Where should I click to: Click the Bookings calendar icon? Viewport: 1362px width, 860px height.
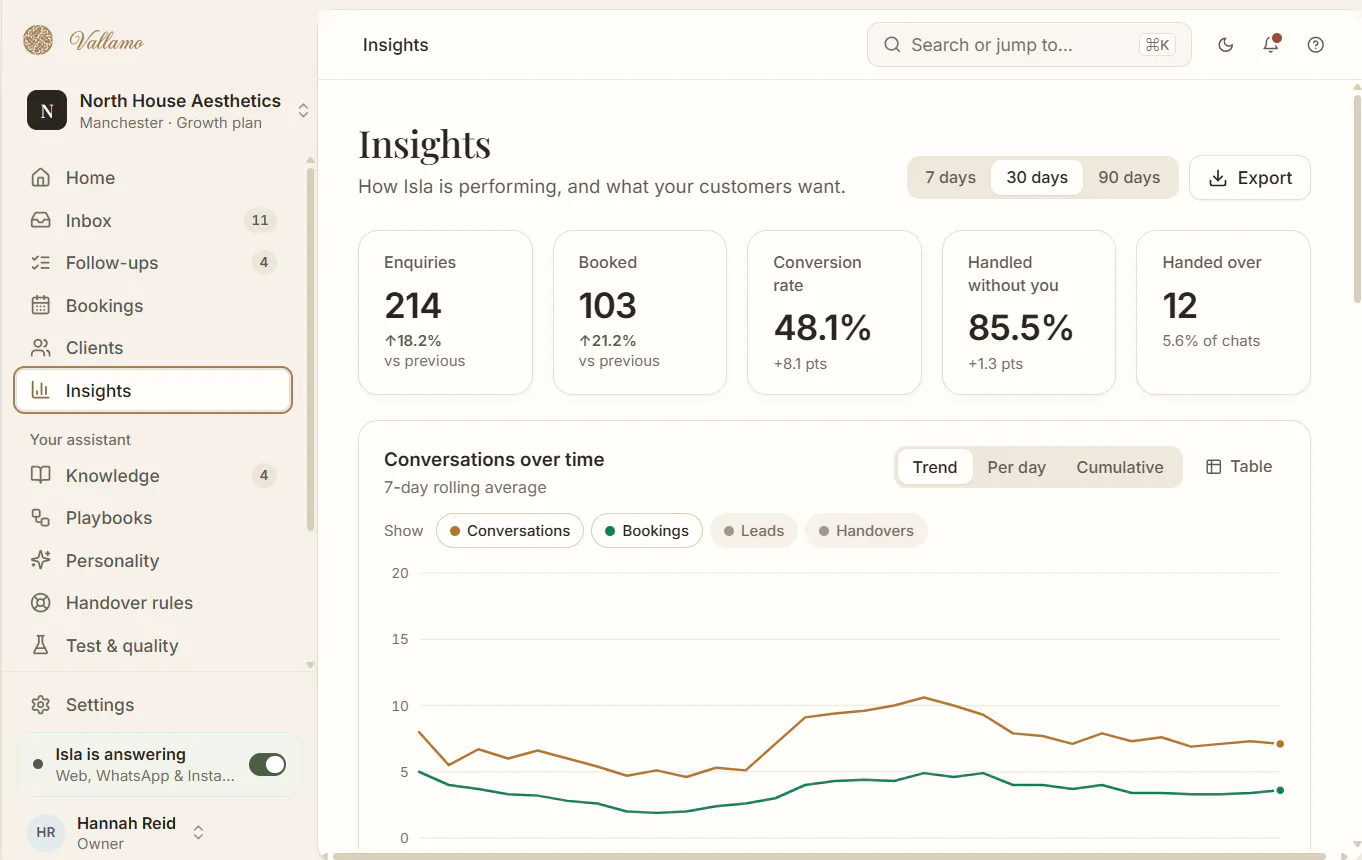[41, 306]
